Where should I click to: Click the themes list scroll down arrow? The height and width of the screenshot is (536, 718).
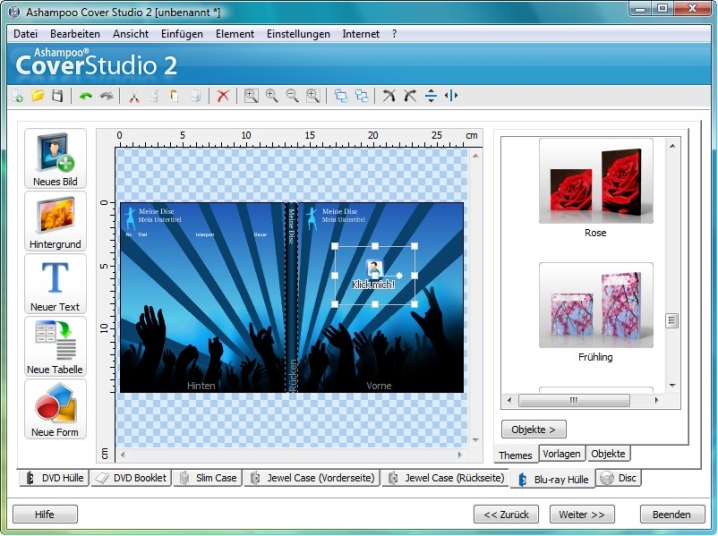tap(672, 384)
